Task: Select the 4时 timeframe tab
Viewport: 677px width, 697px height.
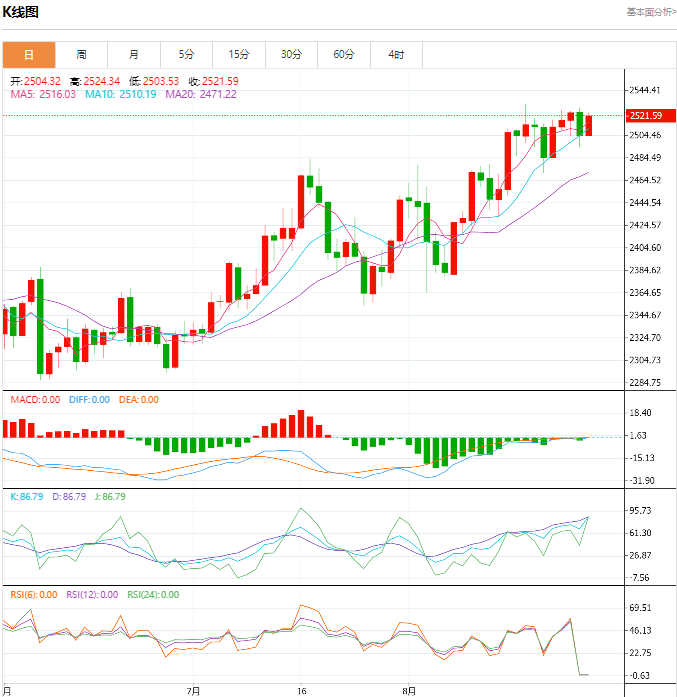Action: pos(396,54)
